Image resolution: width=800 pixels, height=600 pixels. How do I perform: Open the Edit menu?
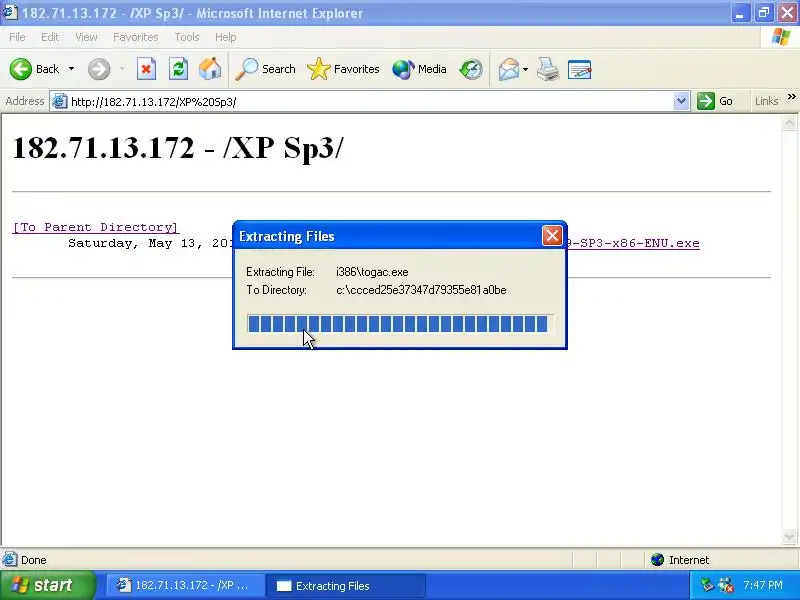click(x=50, y=37)
